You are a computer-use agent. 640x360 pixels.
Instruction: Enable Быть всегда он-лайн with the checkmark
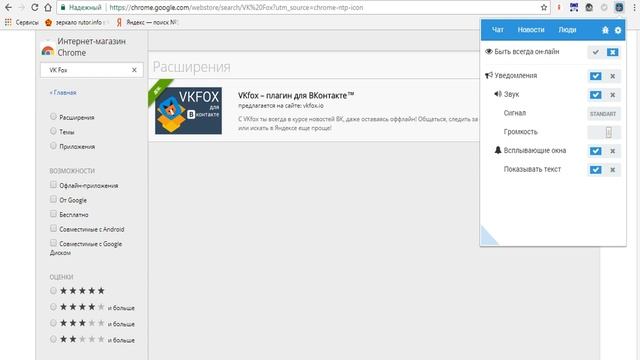pos(596,52)
